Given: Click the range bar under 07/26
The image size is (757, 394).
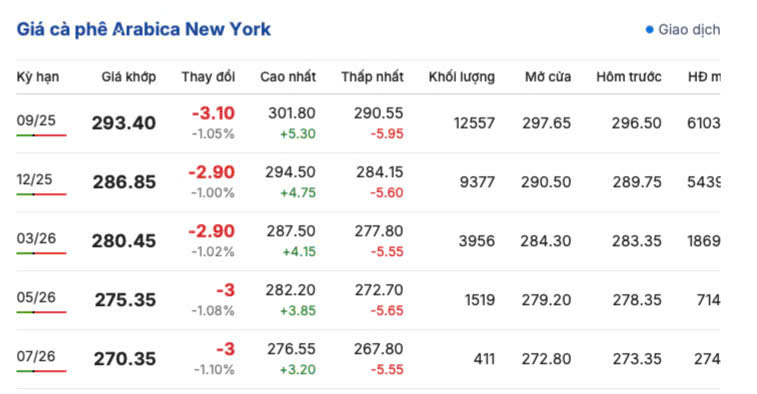Looking at the screenshot, I should (41, 371).
